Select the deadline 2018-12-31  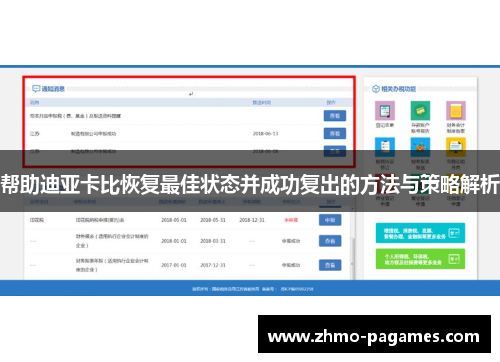(x=252, y=220)
